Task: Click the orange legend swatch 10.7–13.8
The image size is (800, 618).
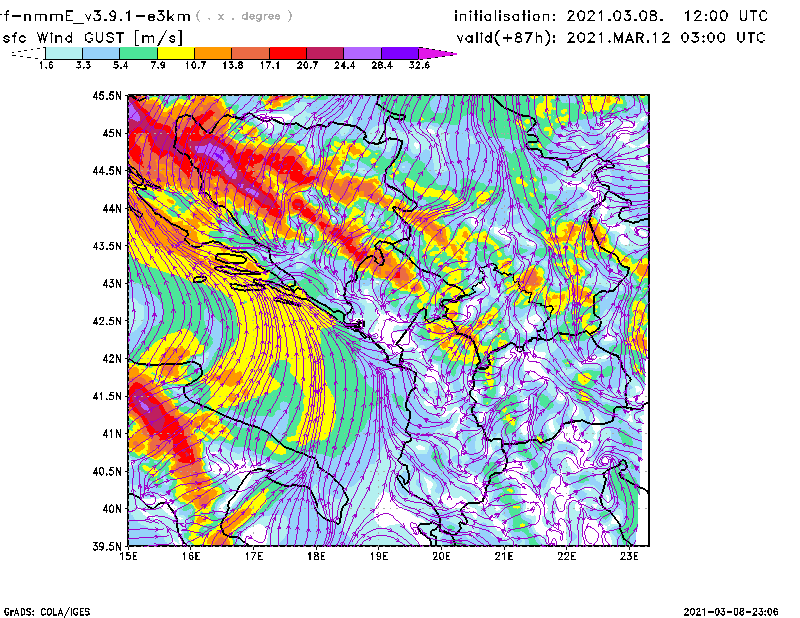Action: [213, 53]
